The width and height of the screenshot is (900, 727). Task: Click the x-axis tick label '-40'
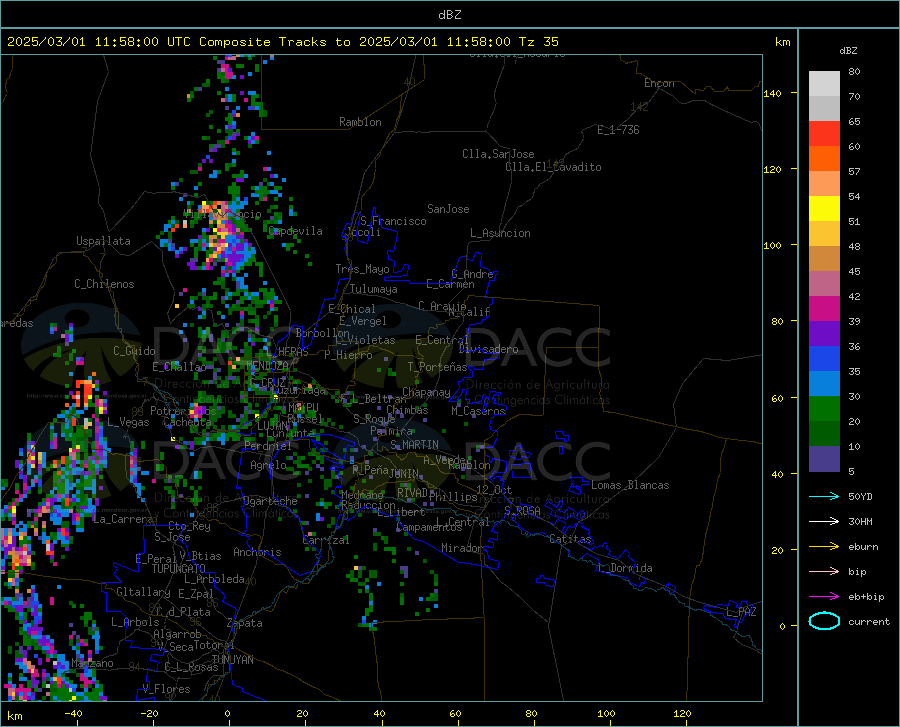tap(73, 713)
